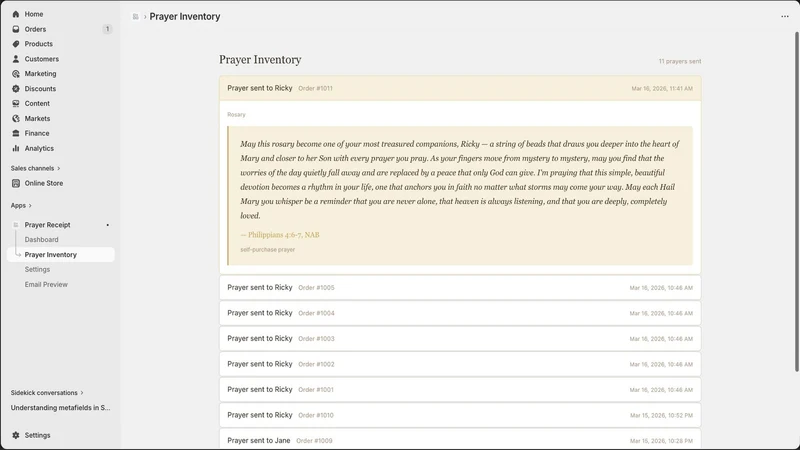Click the Discounts badge icon
This screenshot has height=450, width=800.
16,88
